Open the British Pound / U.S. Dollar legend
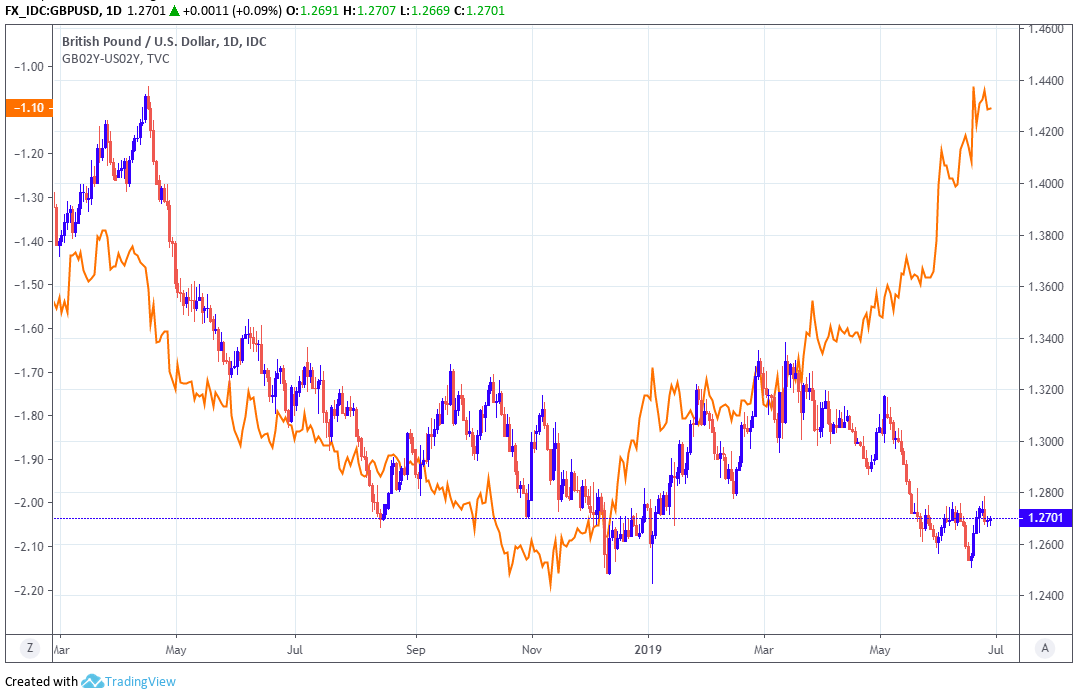The width and height of the screenshot is (1076, 695). click(x=164, y=41)
